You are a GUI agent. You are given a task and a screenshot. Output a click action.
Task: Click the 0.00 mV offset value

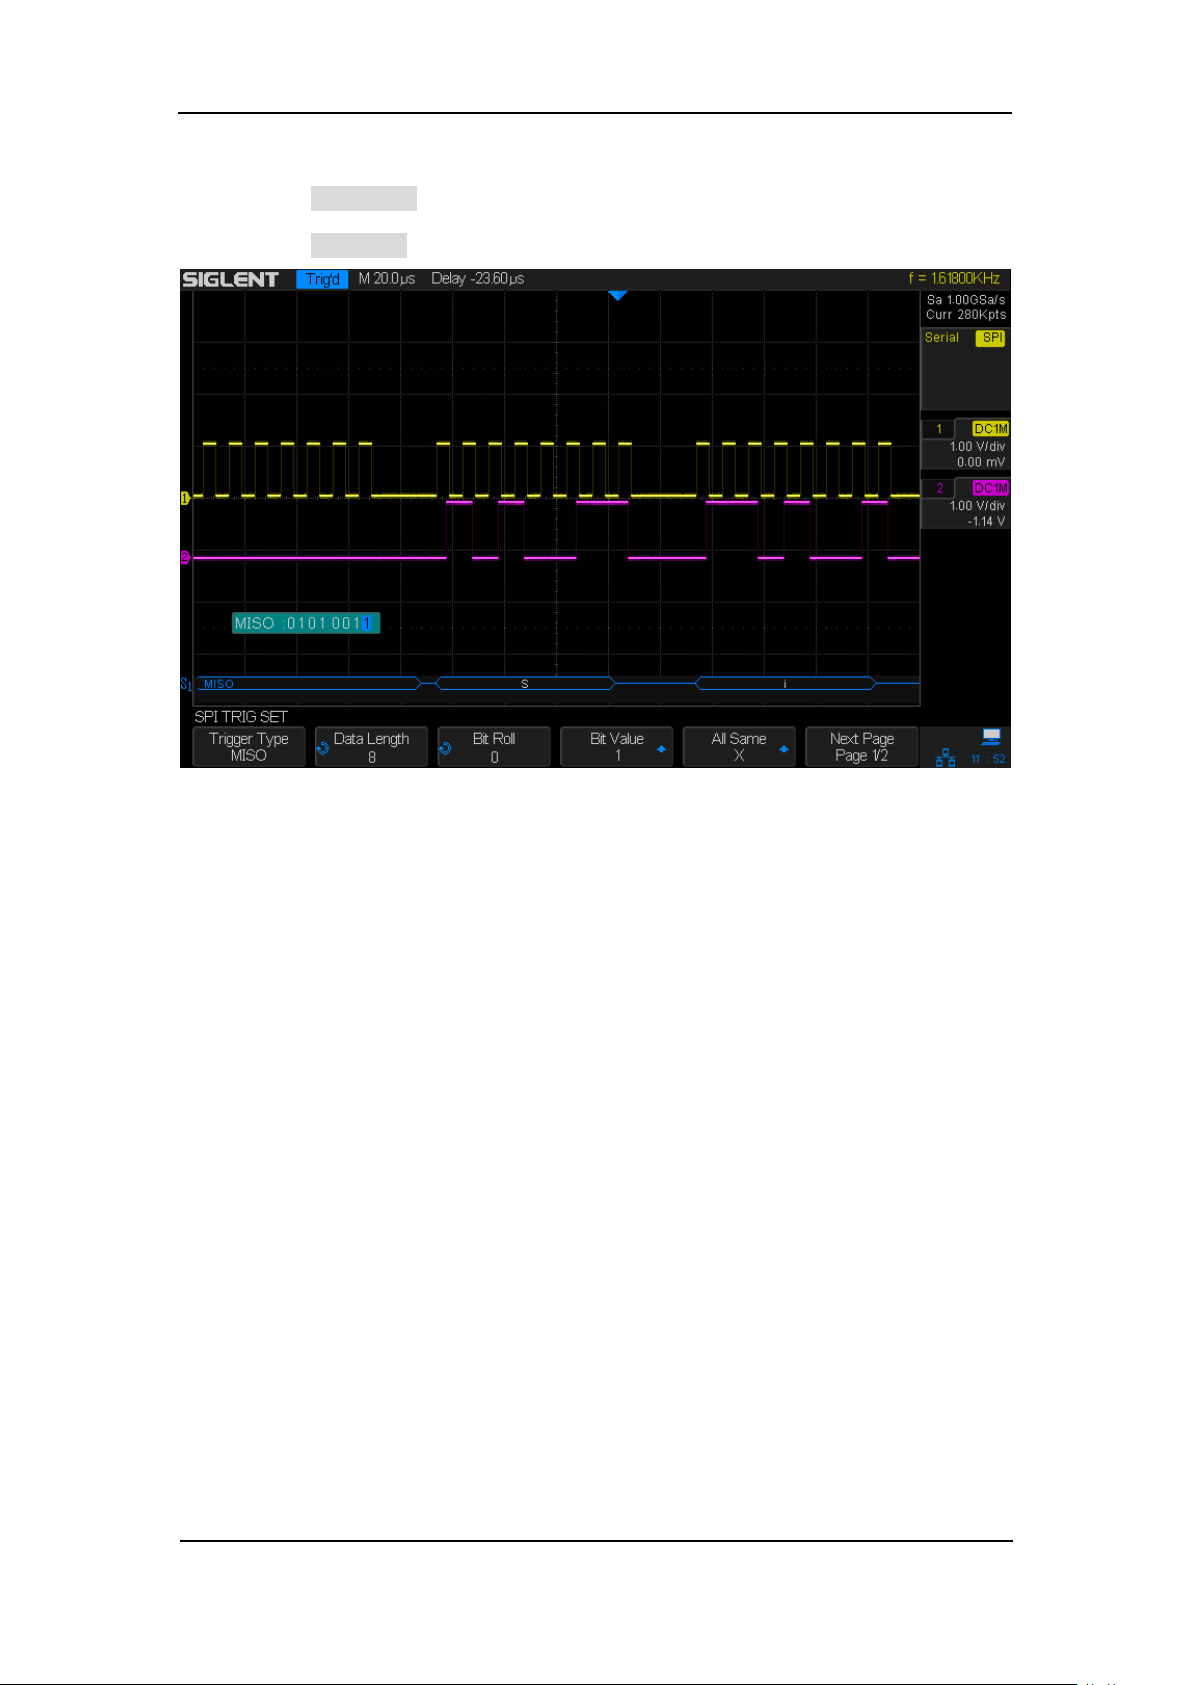[981, 462]
